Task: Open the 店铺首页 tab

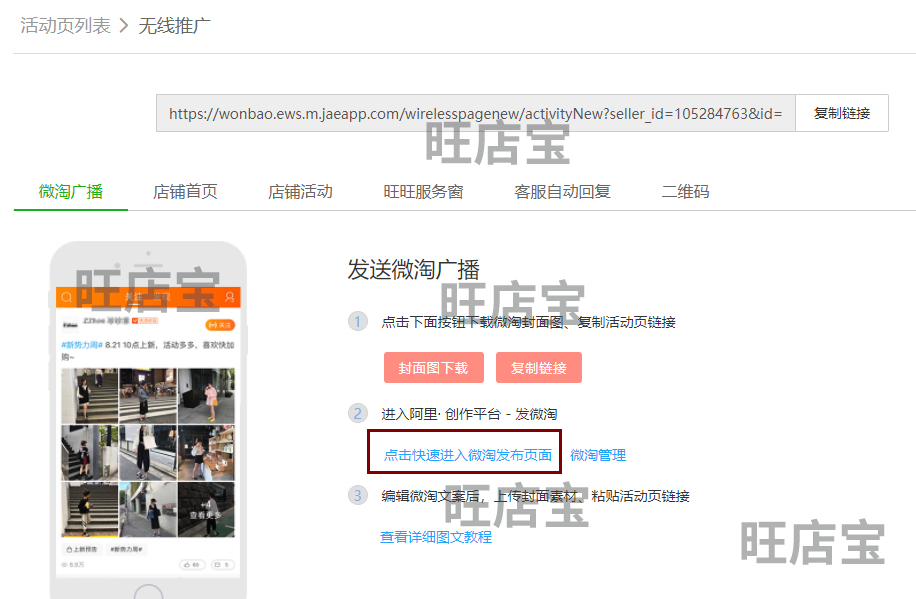Action: tap(185, 191)
